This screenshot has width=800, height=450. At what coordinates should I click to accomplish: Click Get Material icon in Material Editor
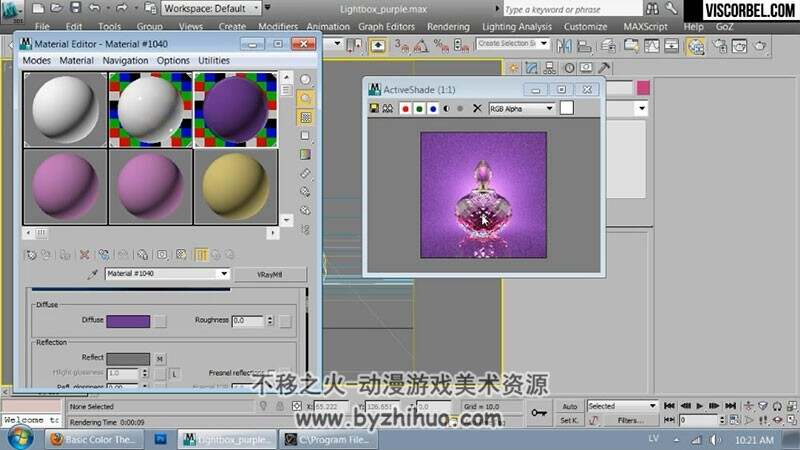pyautogui.click(x=31, y=255)
